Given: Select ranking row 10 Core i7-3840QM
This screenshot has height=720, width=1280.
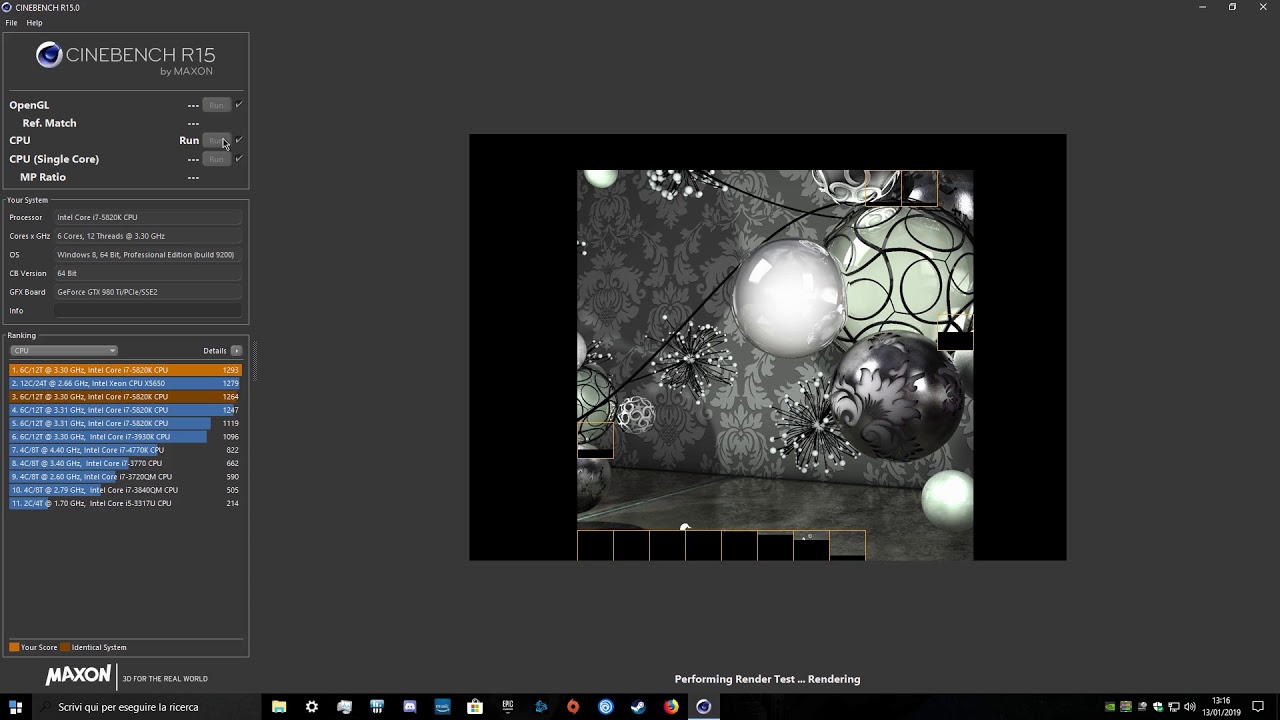Looking at the screenshot, I should click(125, 490).
